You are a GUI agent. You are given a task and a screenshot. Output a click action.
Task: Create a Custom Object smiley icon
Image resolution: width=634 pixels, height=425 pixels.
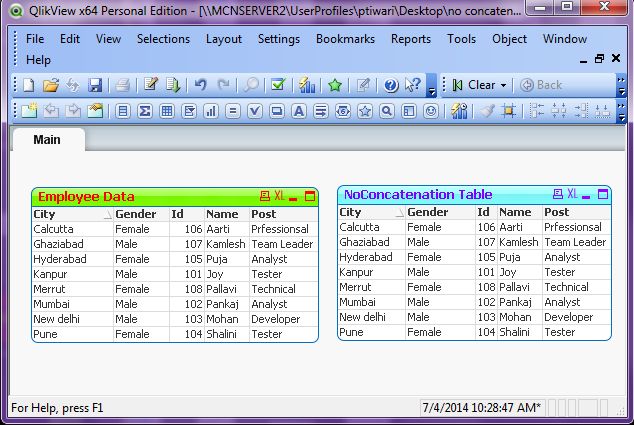(x=431, y=111)
